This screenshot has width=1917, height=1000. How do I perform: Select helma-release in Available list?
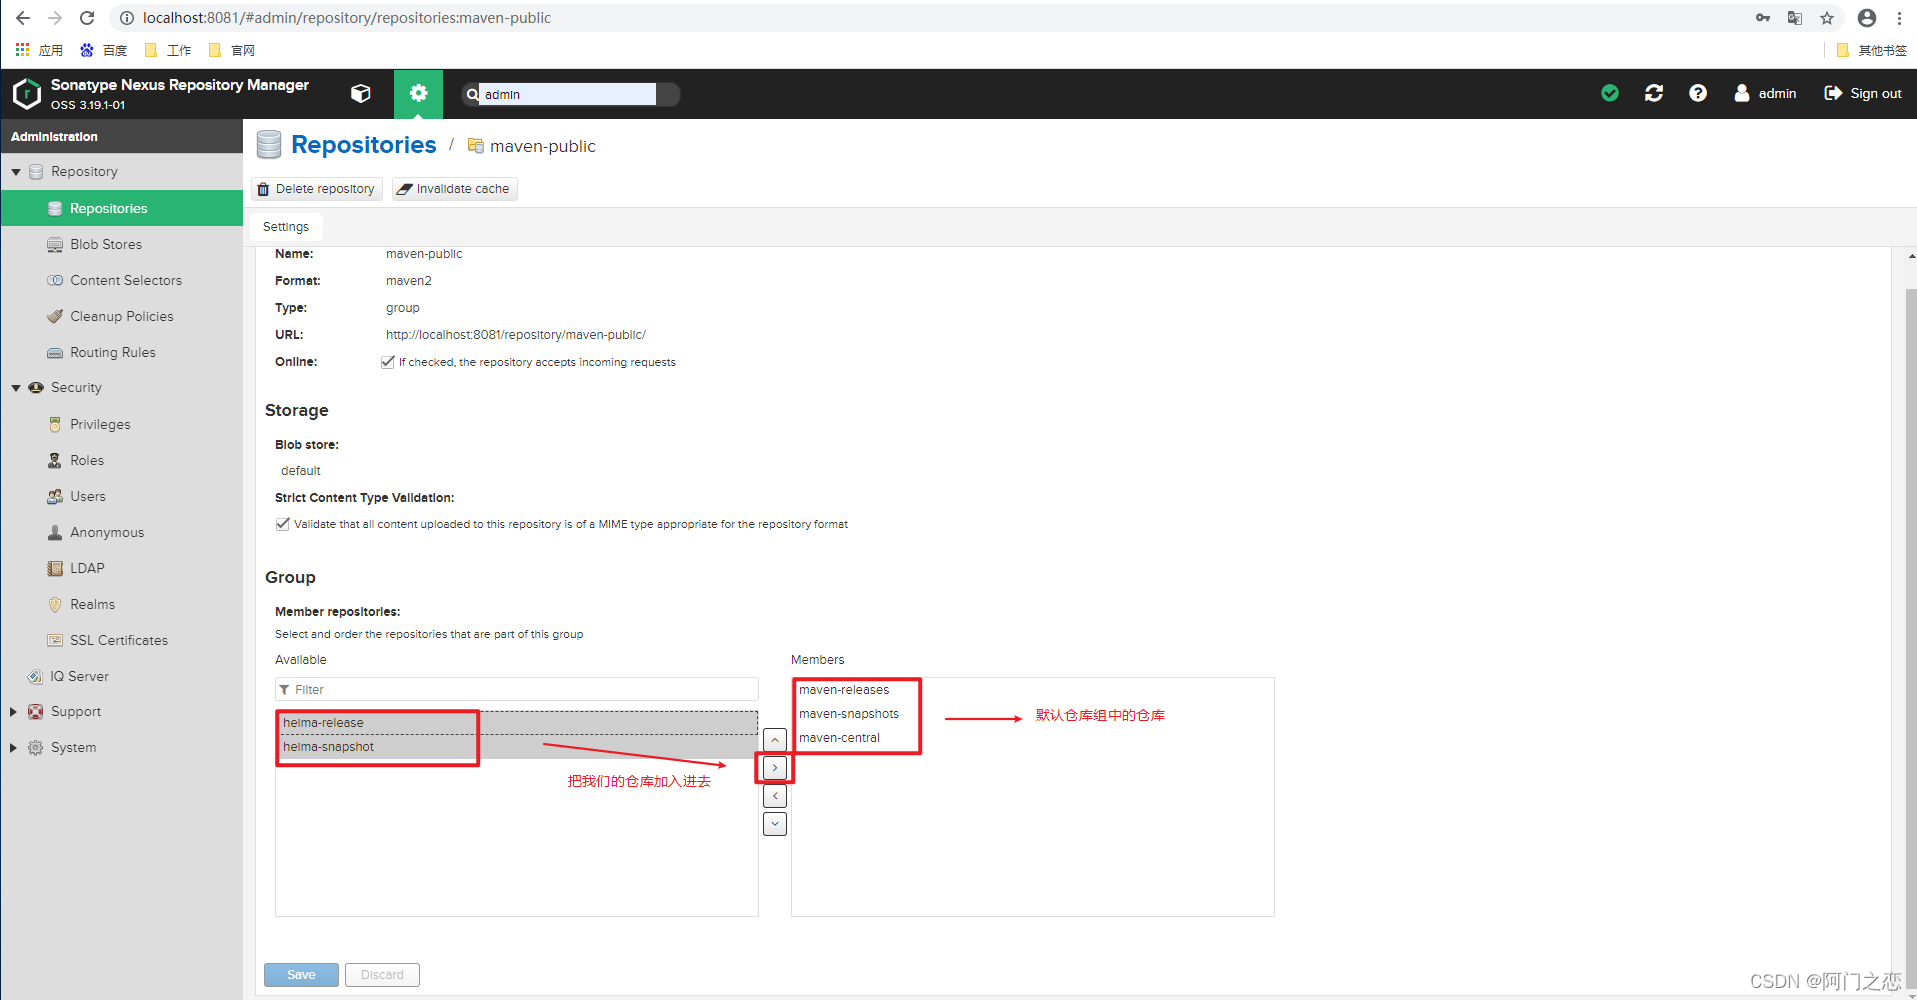click(x=517, y=723)
